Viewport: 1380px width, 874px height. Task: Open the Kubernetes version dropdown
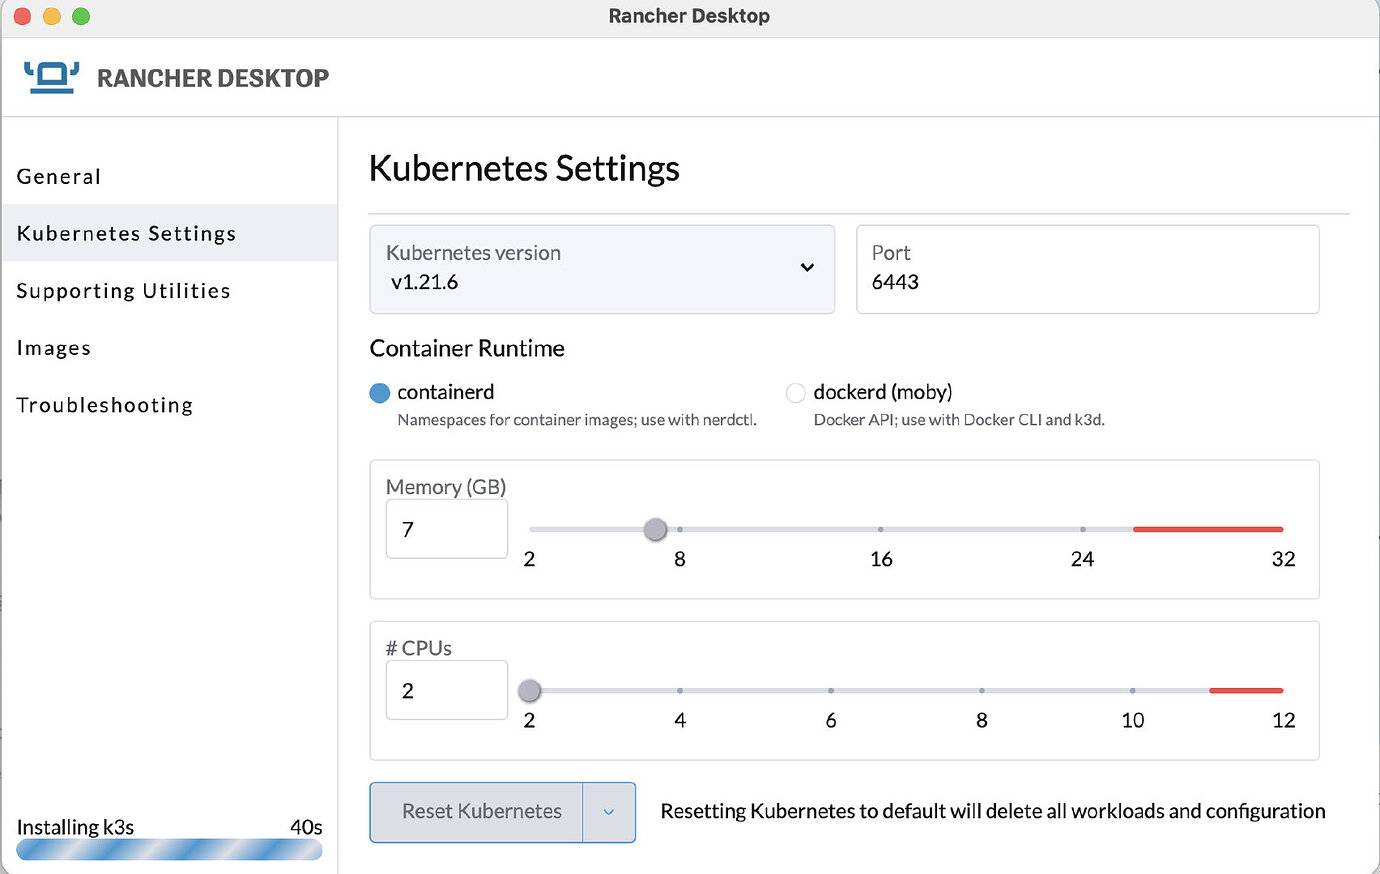(602, 269)
